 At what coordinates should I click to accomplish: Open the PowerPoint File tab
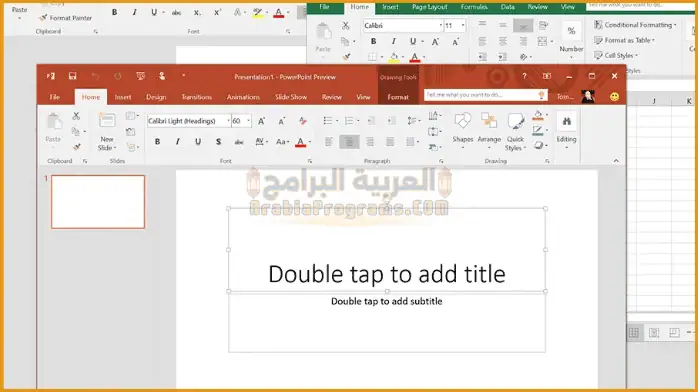coord(55,97)
